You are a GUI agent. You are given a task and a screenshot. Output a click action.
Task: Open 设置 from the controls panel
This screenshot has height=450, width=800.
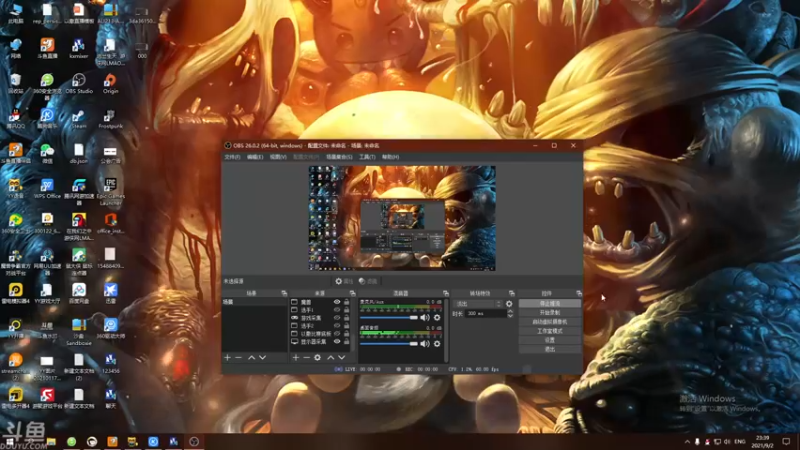click(549, 340)
